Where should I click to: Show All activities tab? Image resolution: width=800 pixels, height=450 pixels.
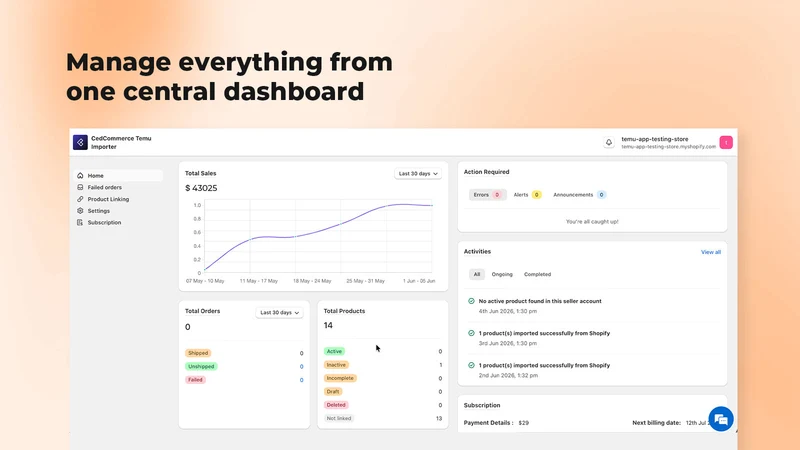pyautogui.click(x=477, y=274)
